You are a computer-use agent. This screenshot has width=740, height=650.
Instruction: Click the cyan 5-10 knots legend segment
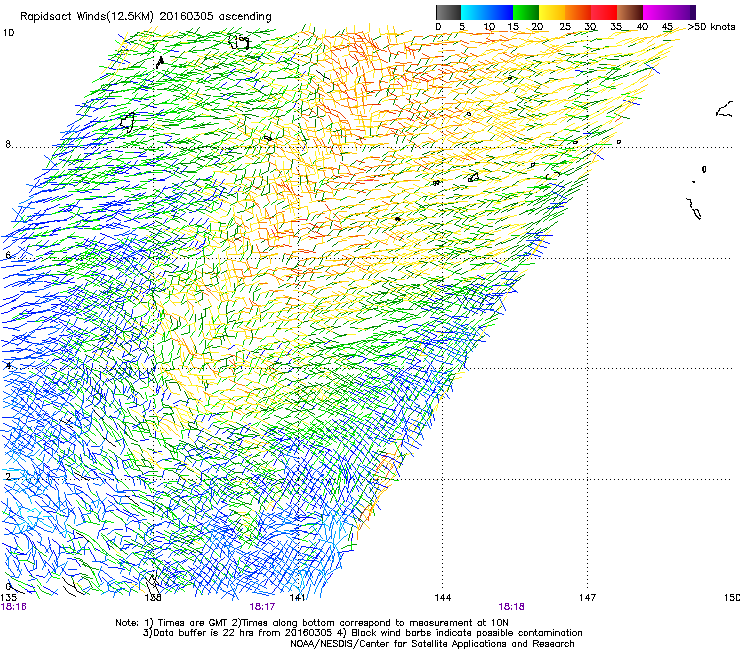click(474, 12)
